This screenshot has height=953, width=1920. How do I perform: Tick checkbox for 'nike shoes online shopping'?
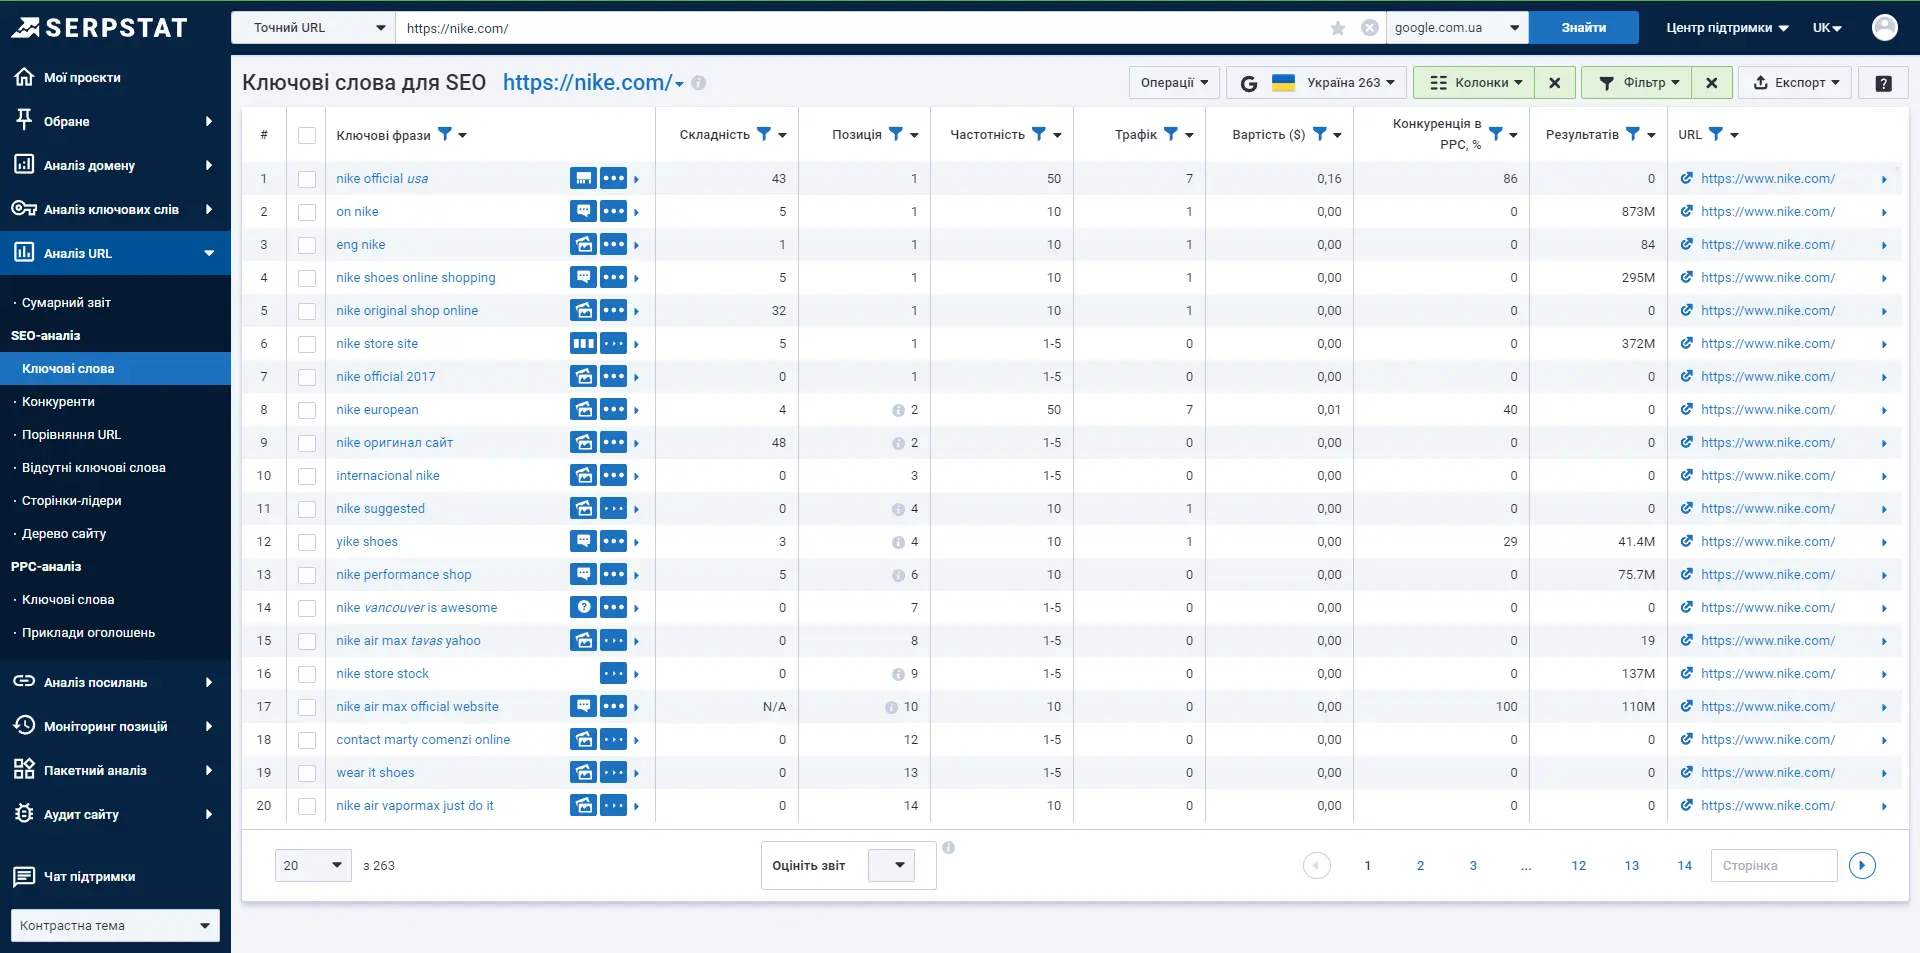point(307,278)
